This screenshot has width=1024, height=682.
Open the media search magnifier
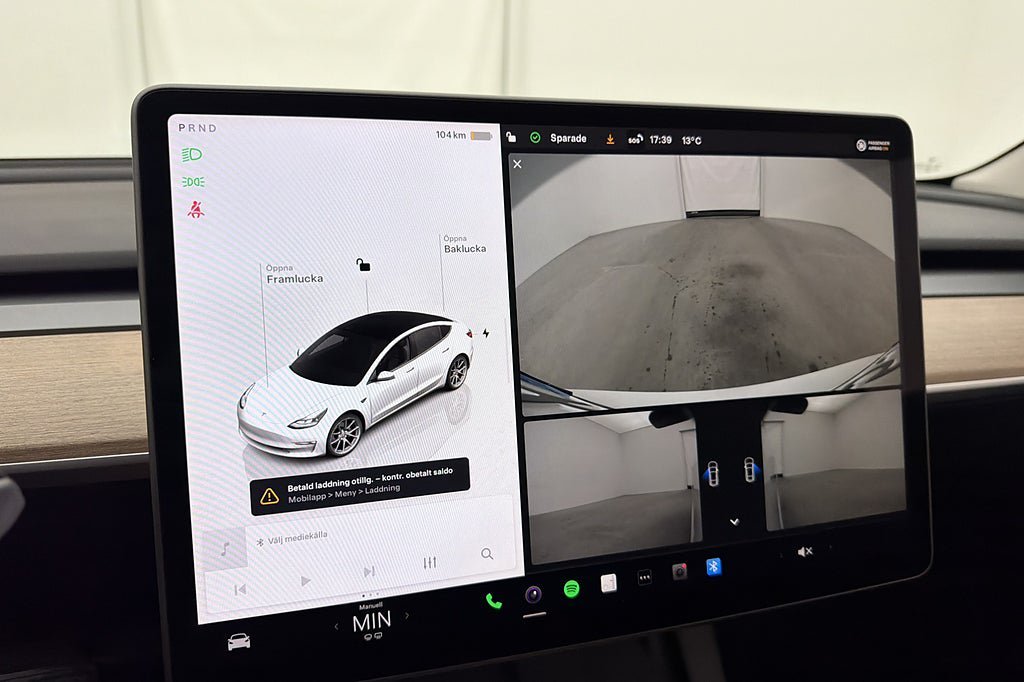tap(487, 554)
